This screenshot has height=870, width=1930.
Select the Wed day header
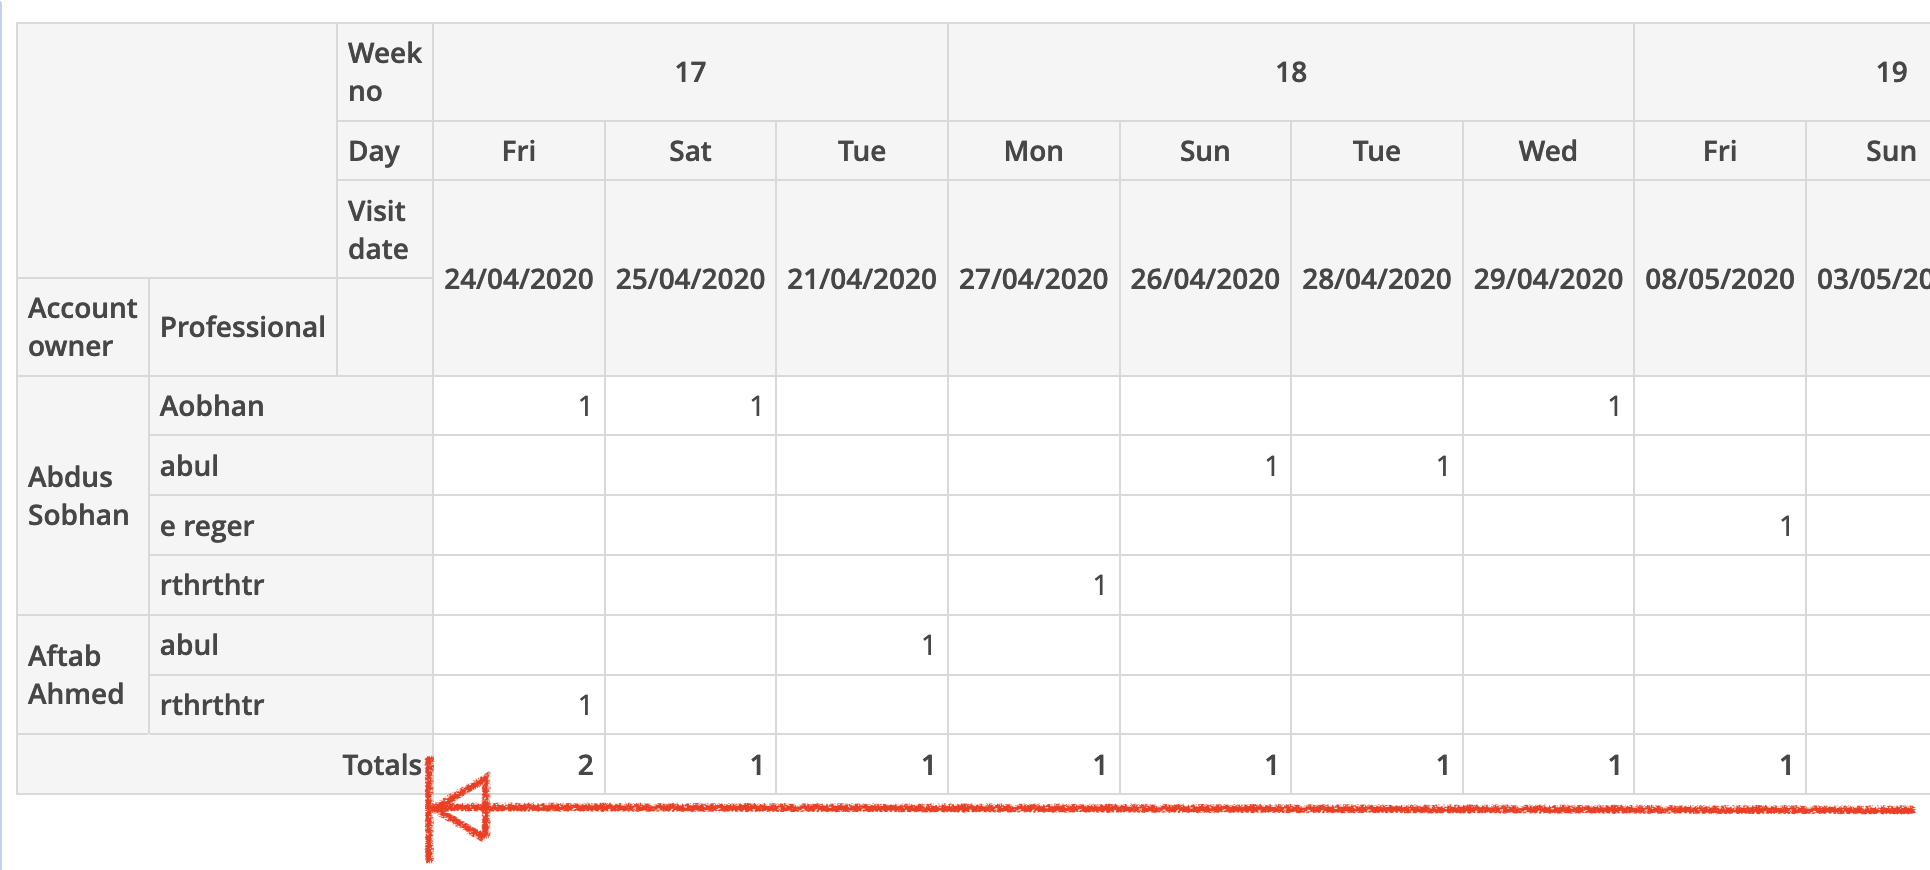pyautogui.click(x=1548, y=151)
